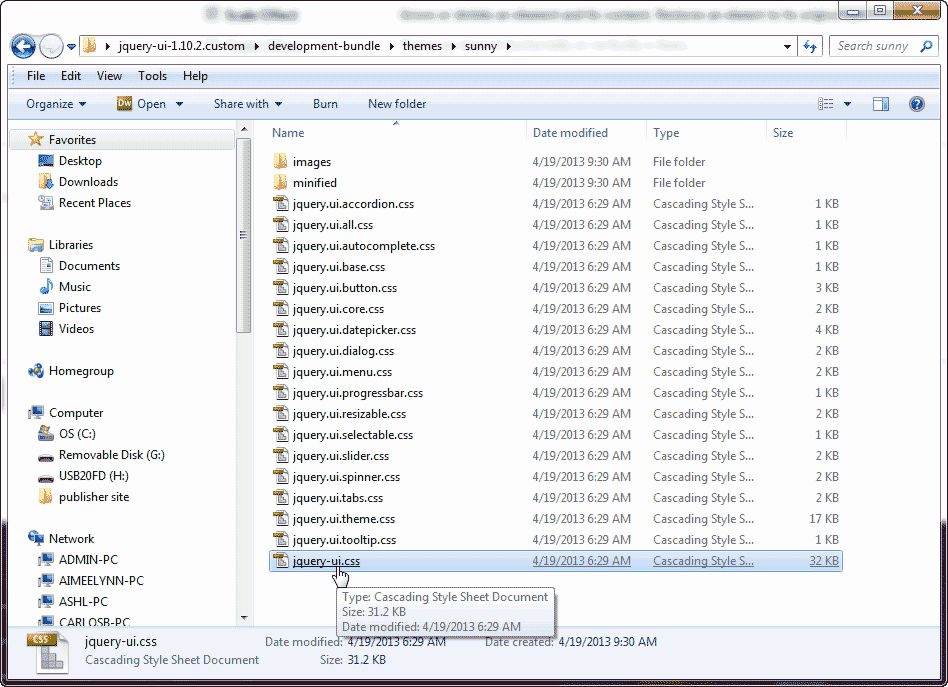Click the publisher site folder icon
The width and height of the screenshot is (948, 687).
click(45, 497)
